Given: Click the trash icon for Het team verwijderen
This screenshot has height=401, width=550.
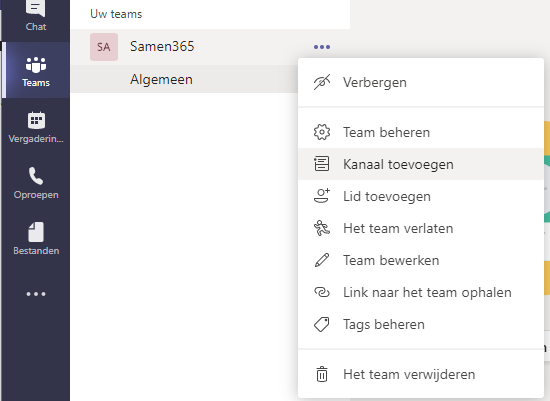Looking at the screenshot, I should pyautogui.click(x=322, y=374).
